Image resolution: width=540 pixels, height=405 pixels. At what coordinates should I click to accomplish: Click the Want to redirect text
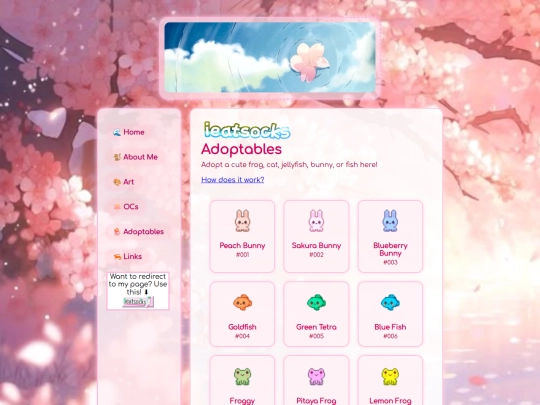138,284
